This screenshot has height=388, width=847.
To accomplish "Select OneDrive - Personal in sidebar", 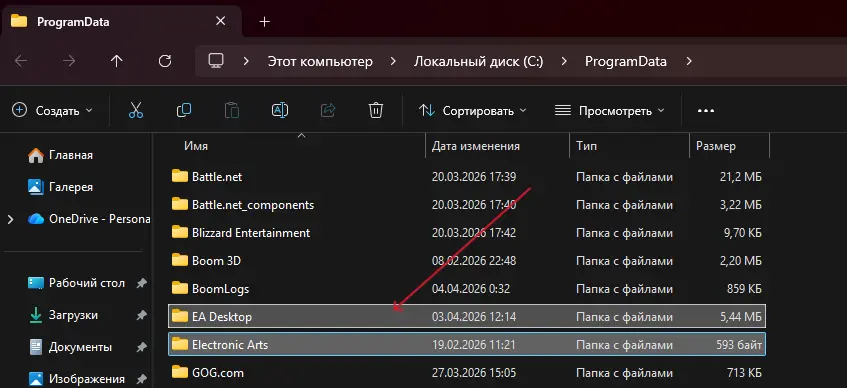I will tap(89, 219).
